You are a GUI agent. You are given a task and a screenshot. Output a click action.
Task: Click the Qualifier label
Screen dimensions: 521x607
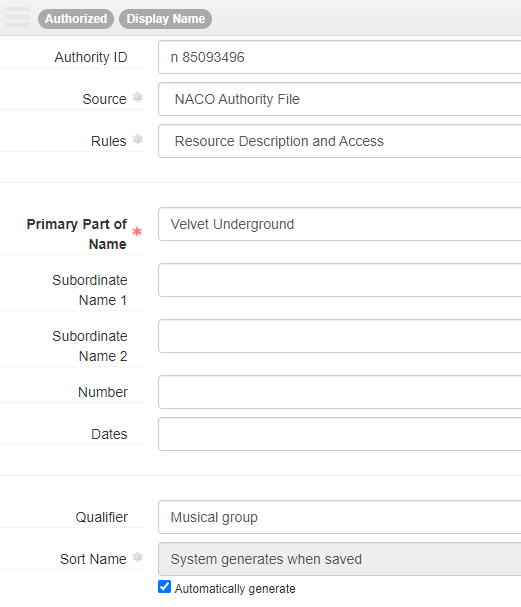pyautogui.click(x=101, y=517)
